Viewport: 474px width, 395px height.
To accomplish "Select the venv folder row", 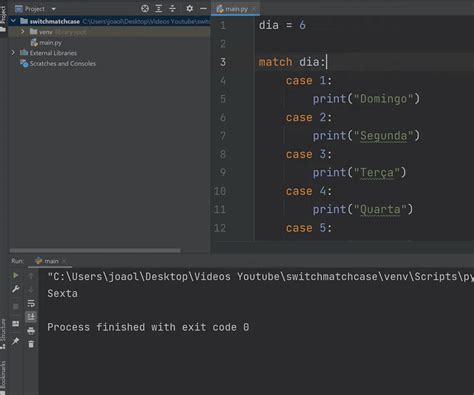I will 109,32.
